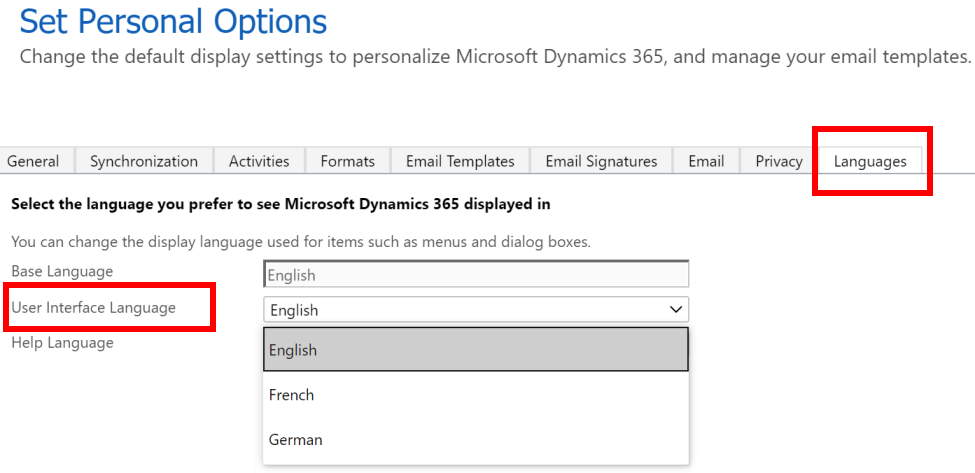Viewport: 975px width, 473px height.
Task: Open the Email Signatures tab
Action: 601,162
